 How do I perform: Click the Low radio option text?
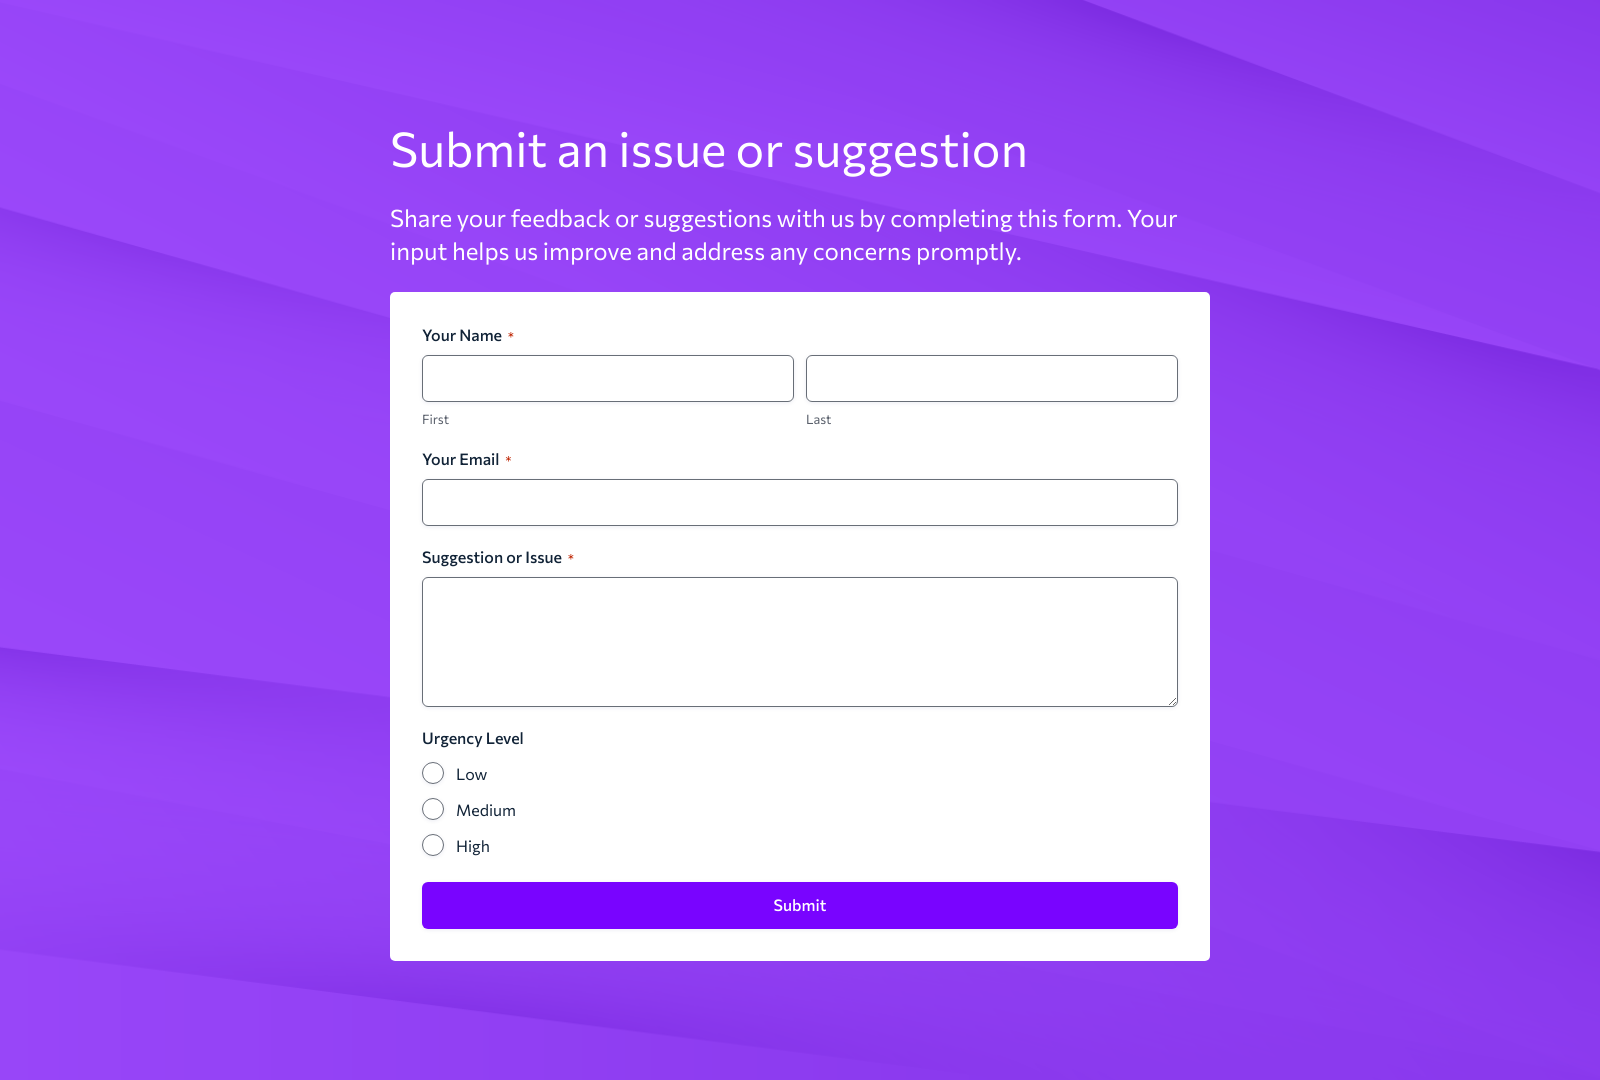point(470,773)
